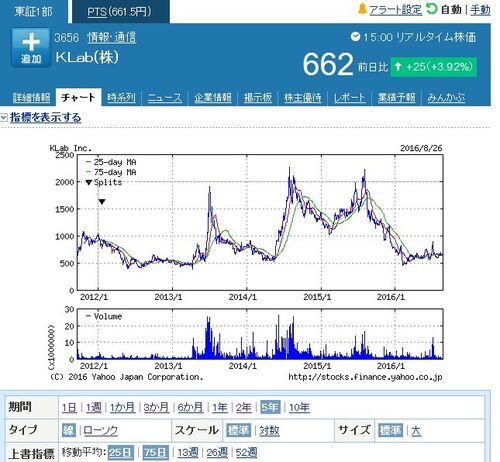Screen dimensions: 500x462
Task: Select the チャート tab
Action: tap(78, 98)
